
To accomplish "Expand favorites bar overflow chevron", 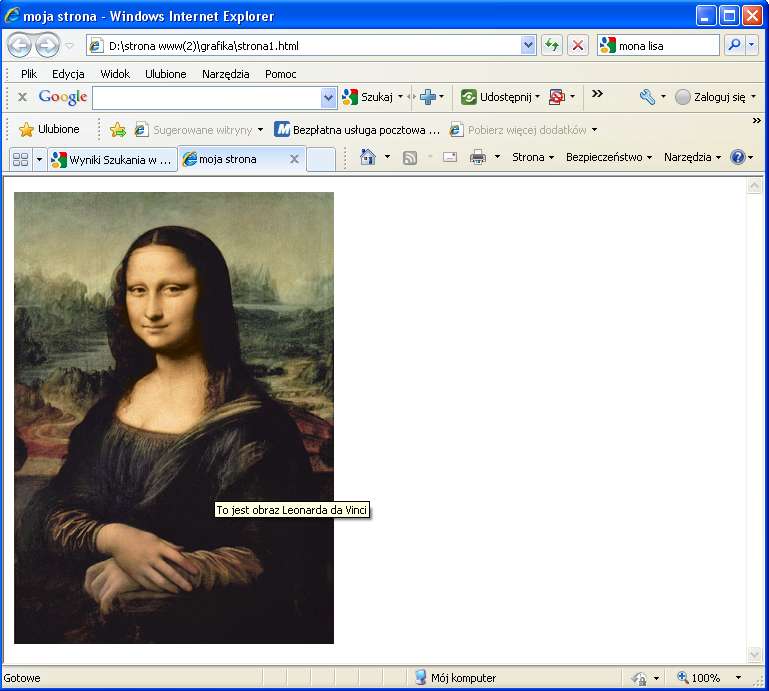I will click(x=756, y=120).
